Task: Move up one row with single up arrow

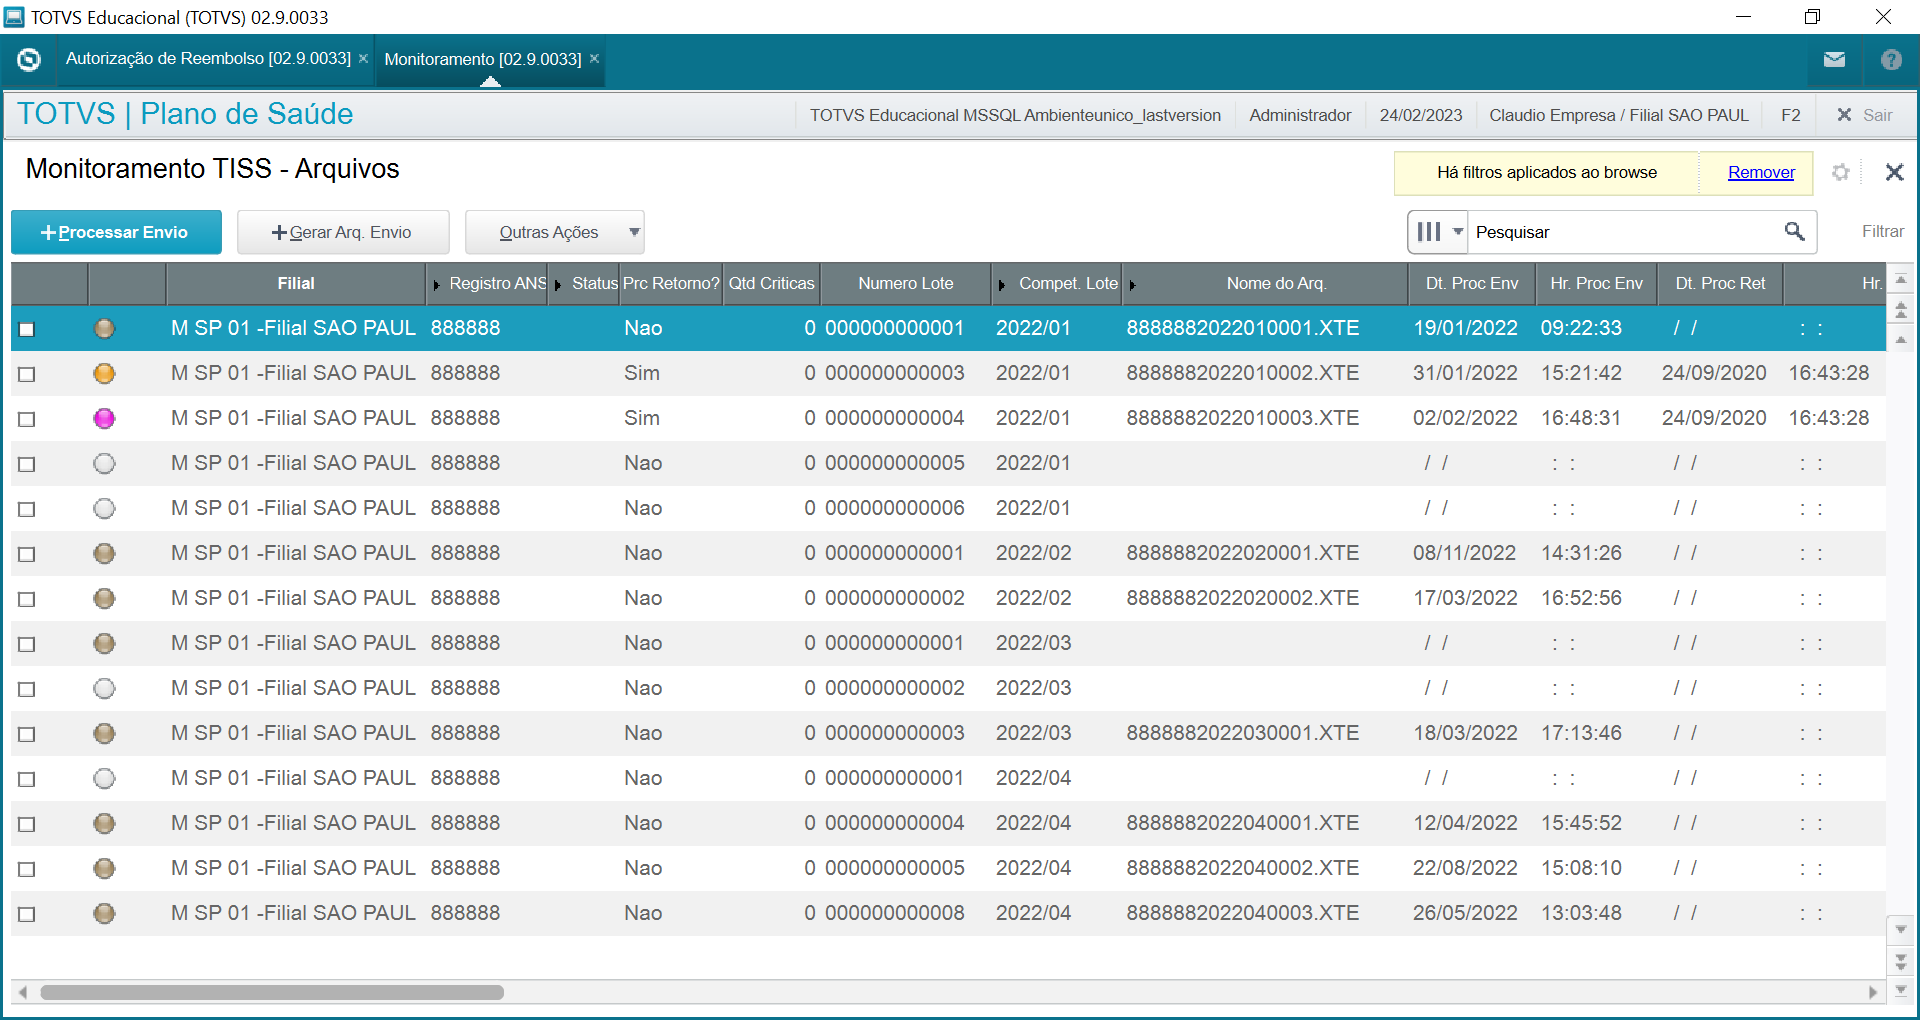Action: pyautogui.click(x=1901, y=340)
